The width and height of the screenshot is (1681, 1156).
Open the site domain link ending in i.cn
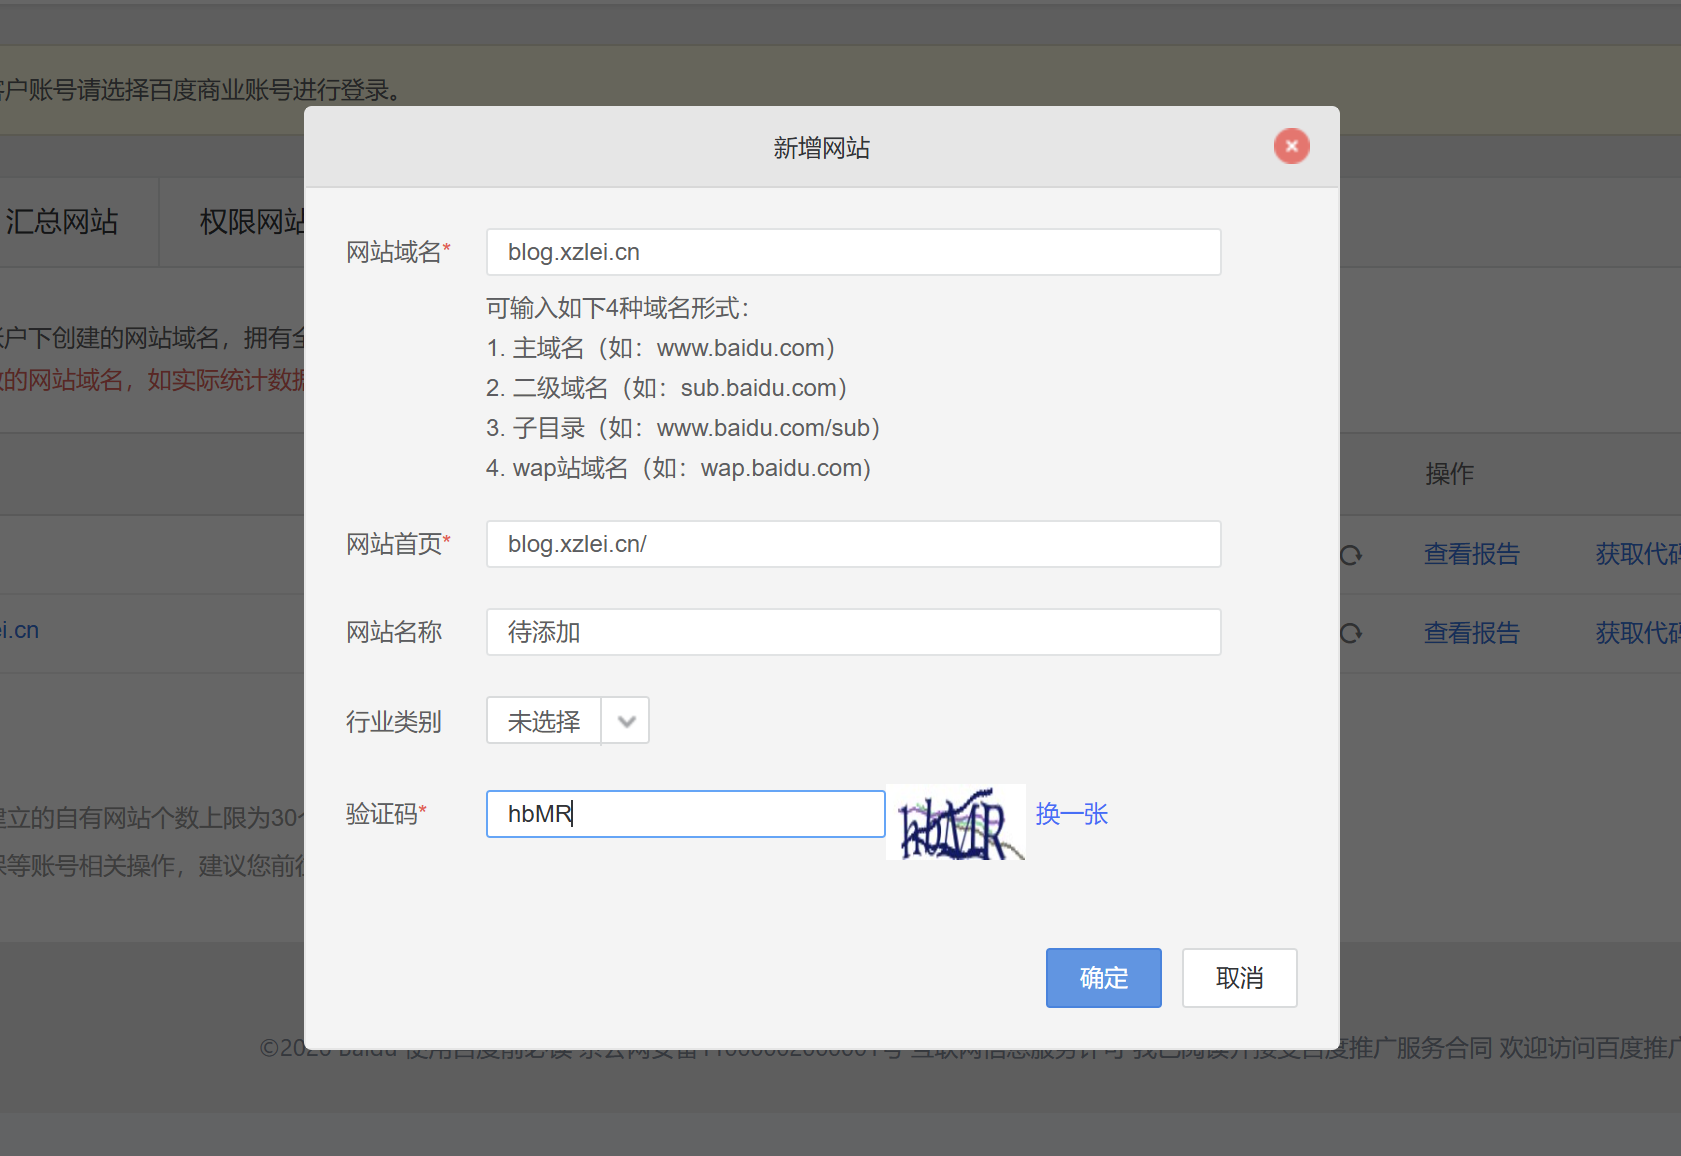pos(19,630)
